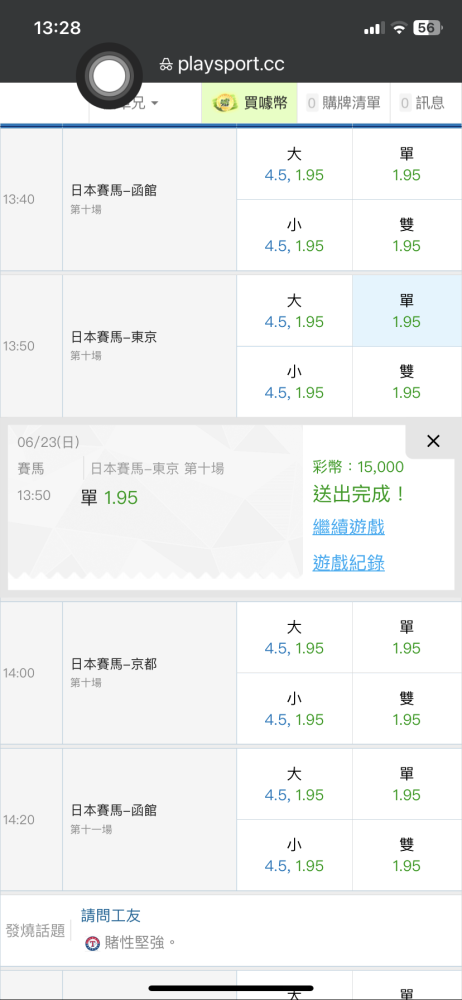Open the user account dropdown arrow
This screenshot has width=462, height=1000.
155,103
